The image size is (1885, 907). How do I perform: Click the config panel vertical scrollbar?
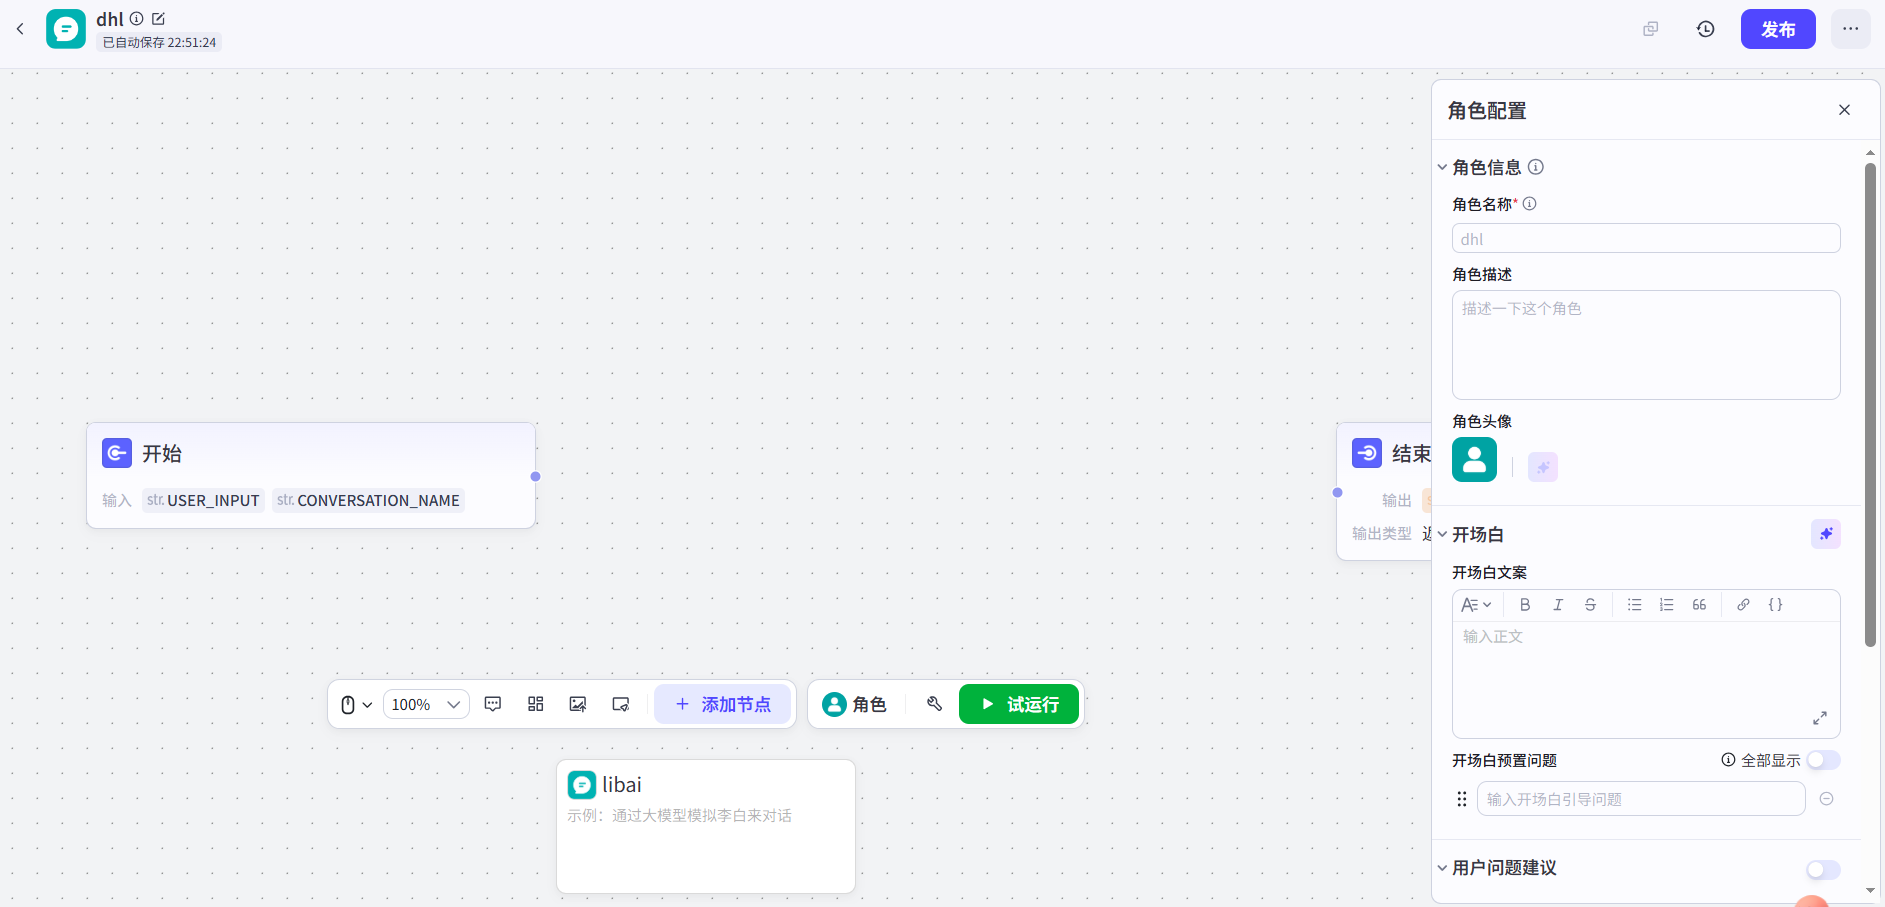tap(1870, 405)
